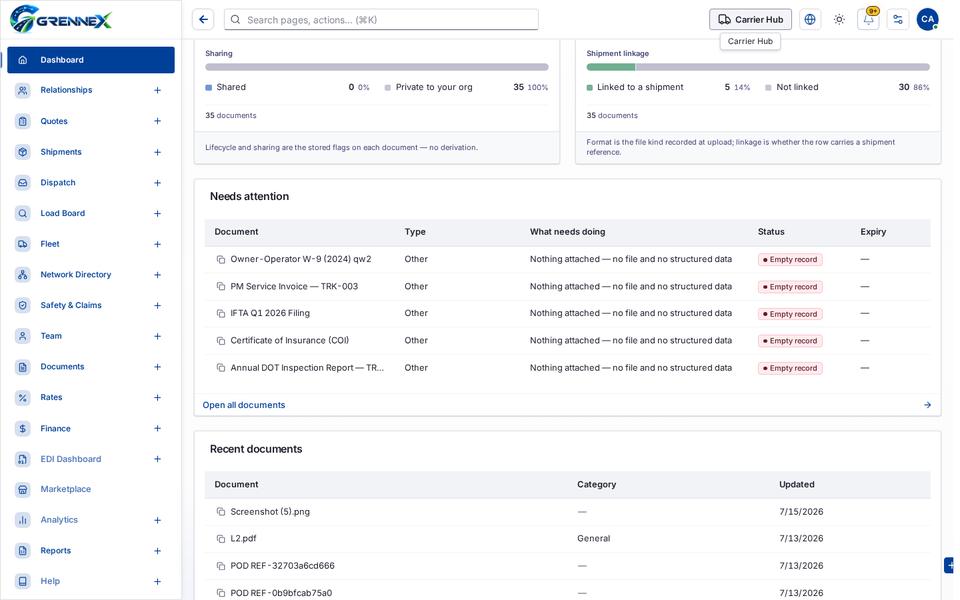
Task: Click the Marketplace sidebar icon
Action: [x=23, y=489]
